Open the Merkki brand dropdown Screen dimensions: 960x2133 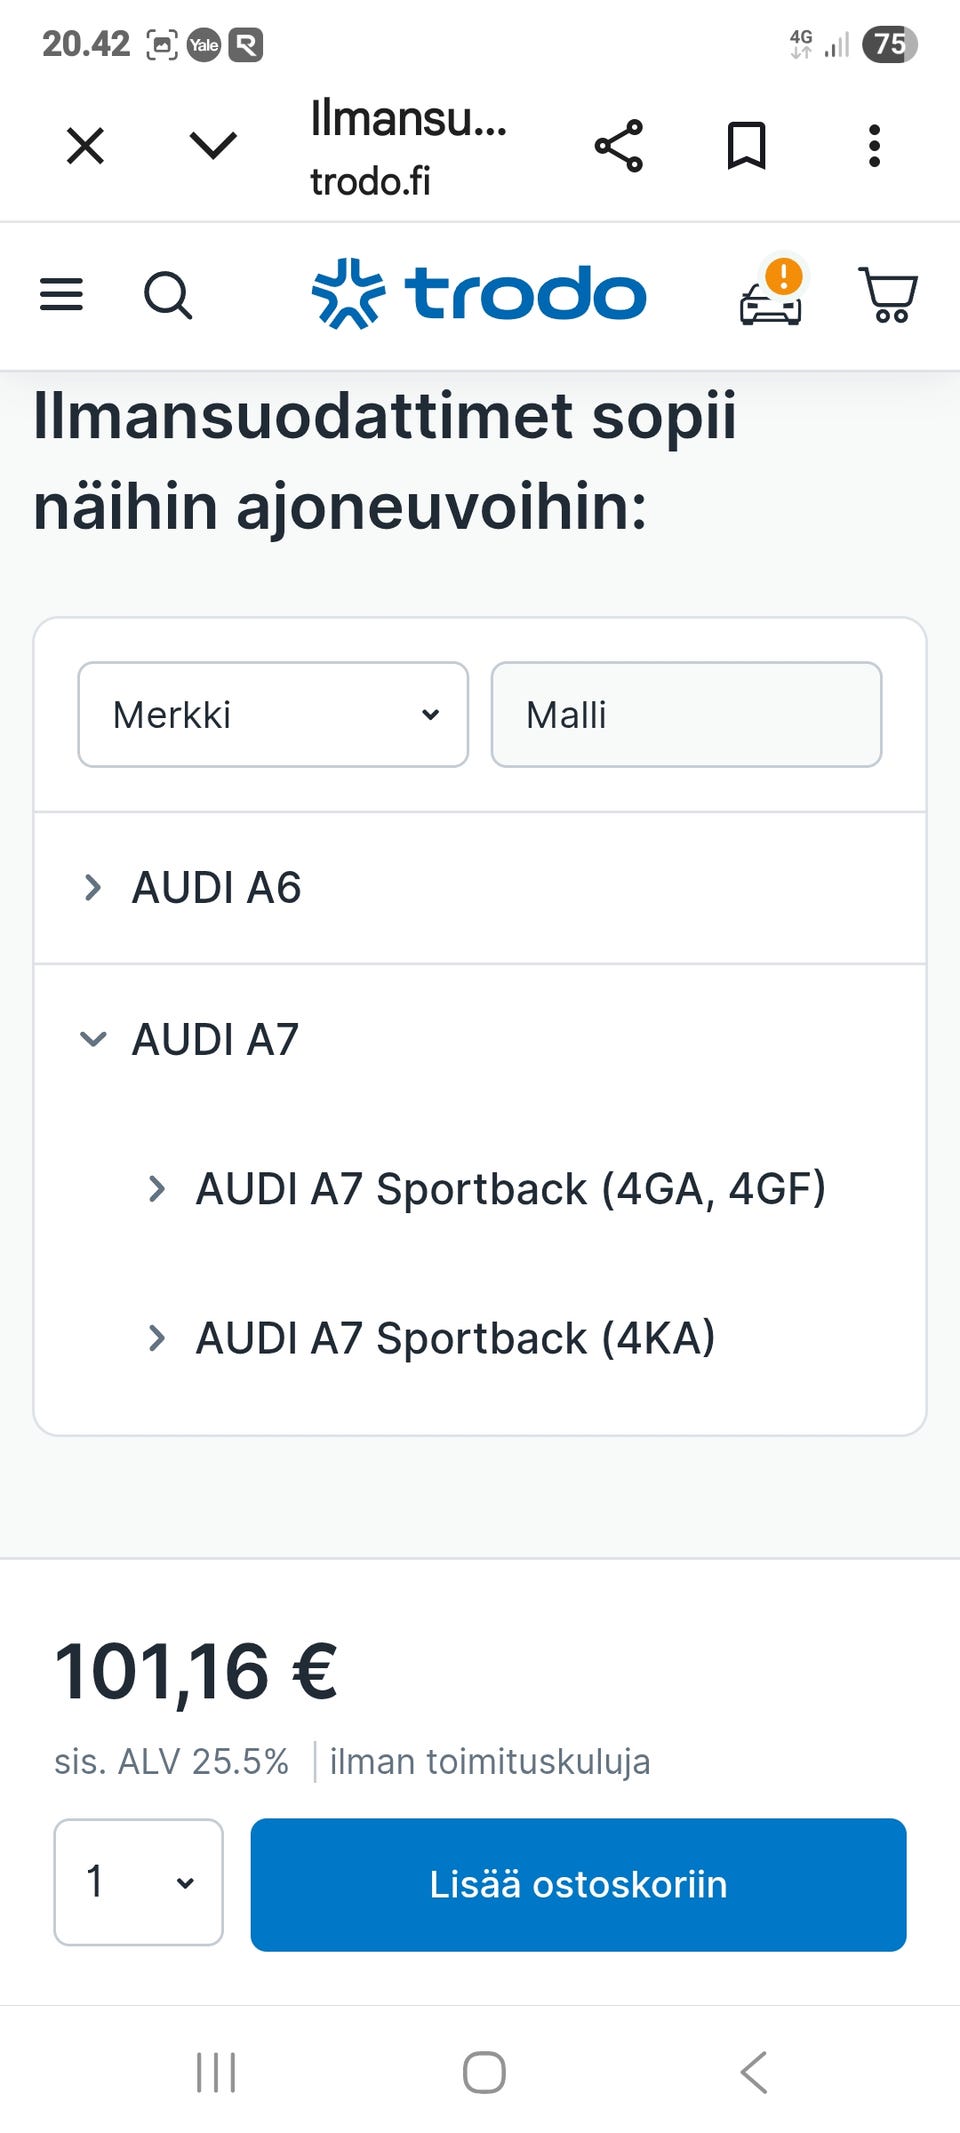pyautogui.click(x=273, y=715)
